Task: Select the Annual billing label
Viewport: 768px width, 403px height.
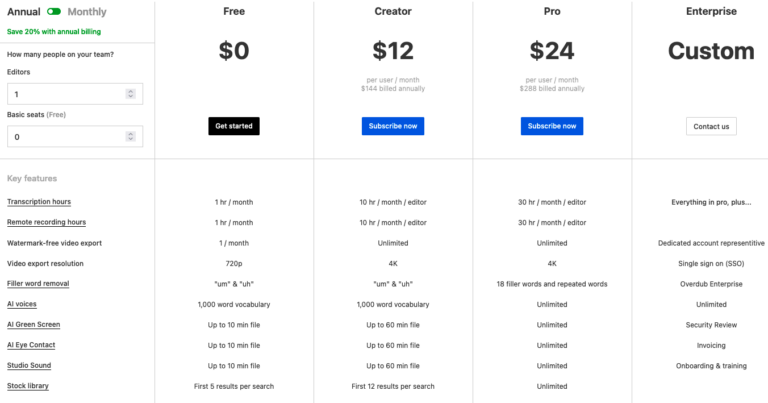Action: (x=24, y=12)
